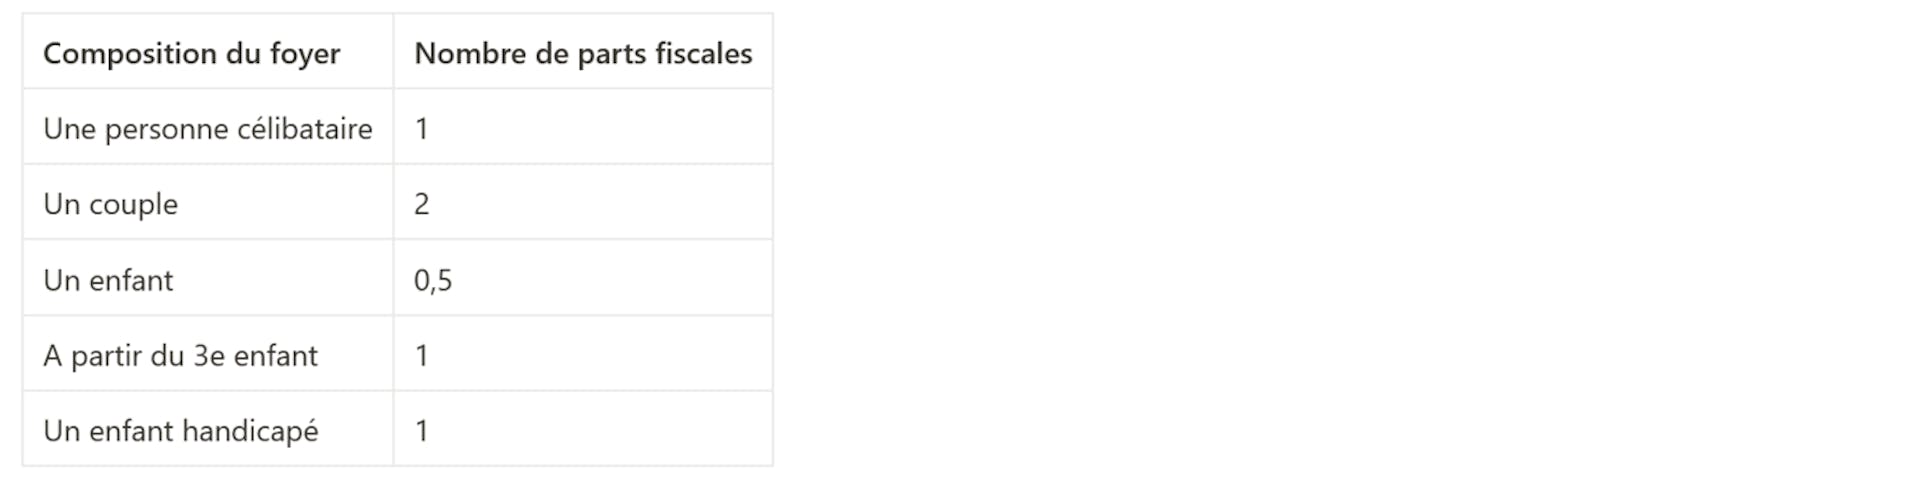The image size is (1920, 482).
Task: Click the value 1 for enfant handicapé
Action: (422, 431)
